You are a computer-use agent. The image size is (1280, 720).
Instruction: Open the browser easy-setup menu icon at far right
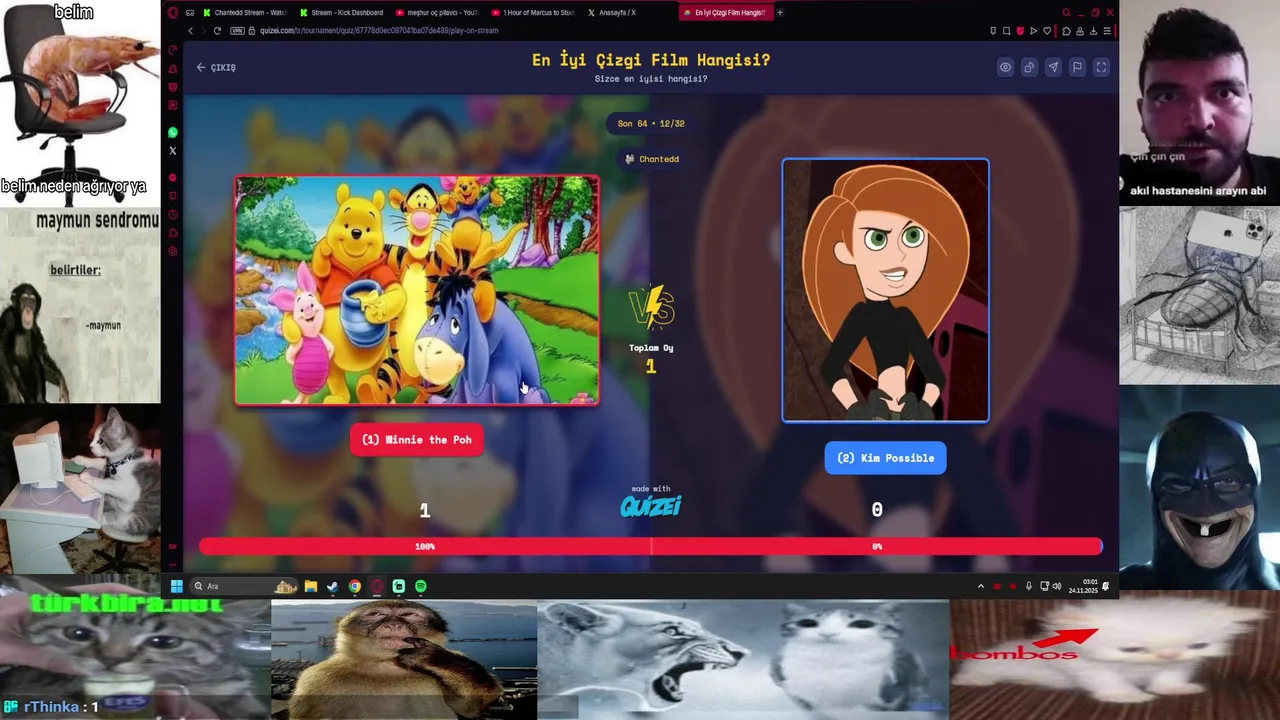click(1107, 31)
